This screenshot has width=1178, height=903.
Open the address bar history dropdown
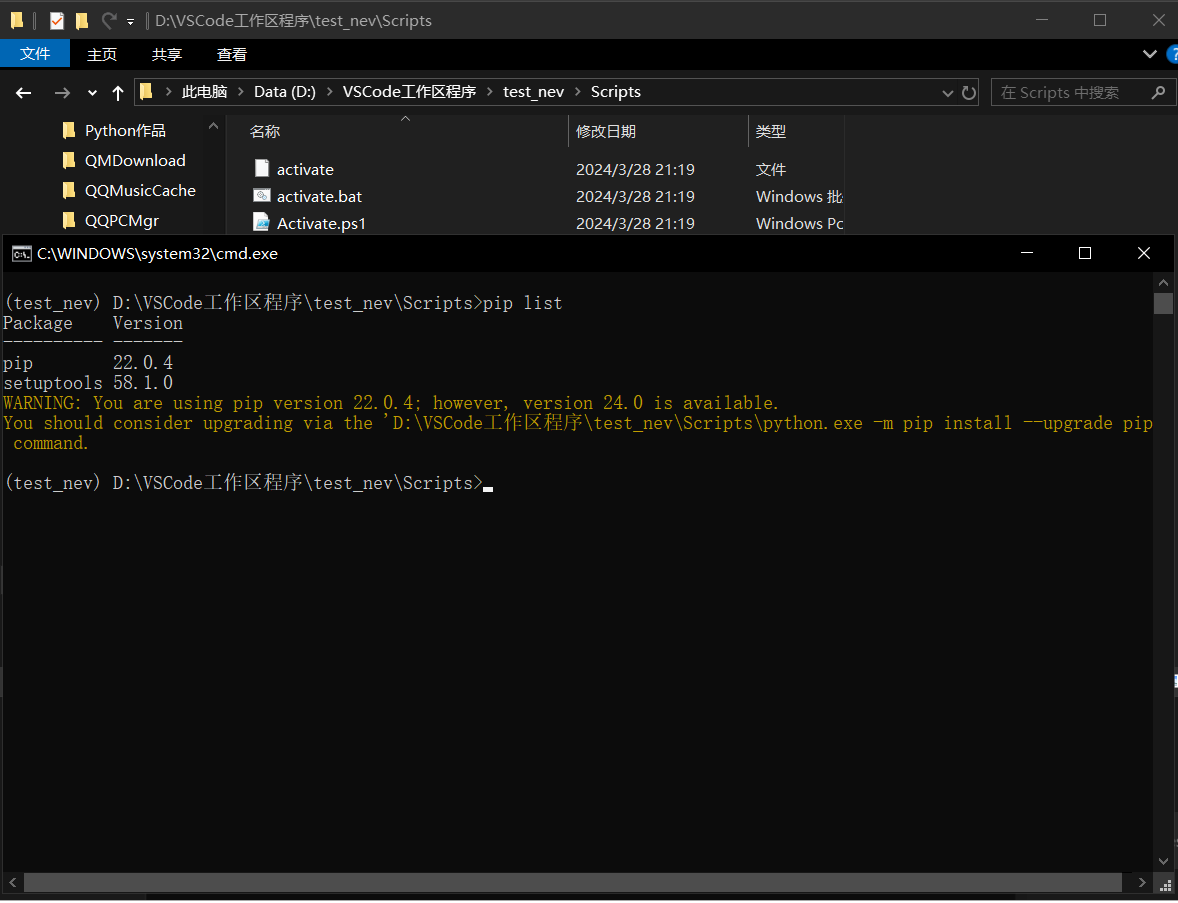[x=947, y=93]
